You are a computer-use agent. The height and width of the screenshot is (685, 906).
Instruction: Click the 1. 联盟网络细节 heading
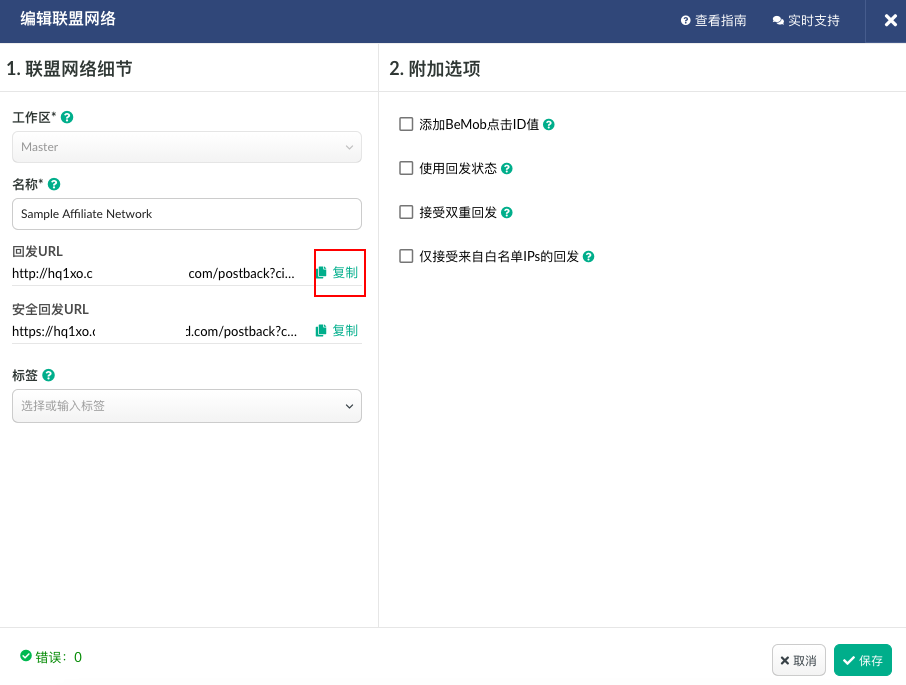(x=69, y=69)
